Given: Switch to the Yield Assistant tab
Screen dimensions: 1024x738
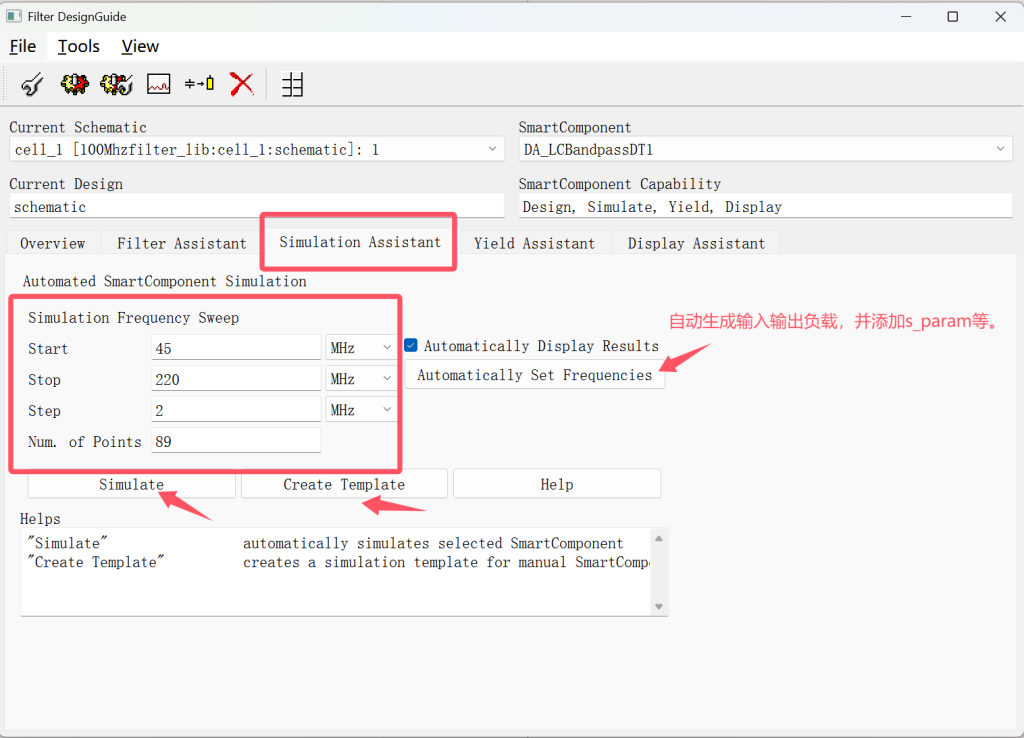Looking at the screenshot, I should click(535, 244).
